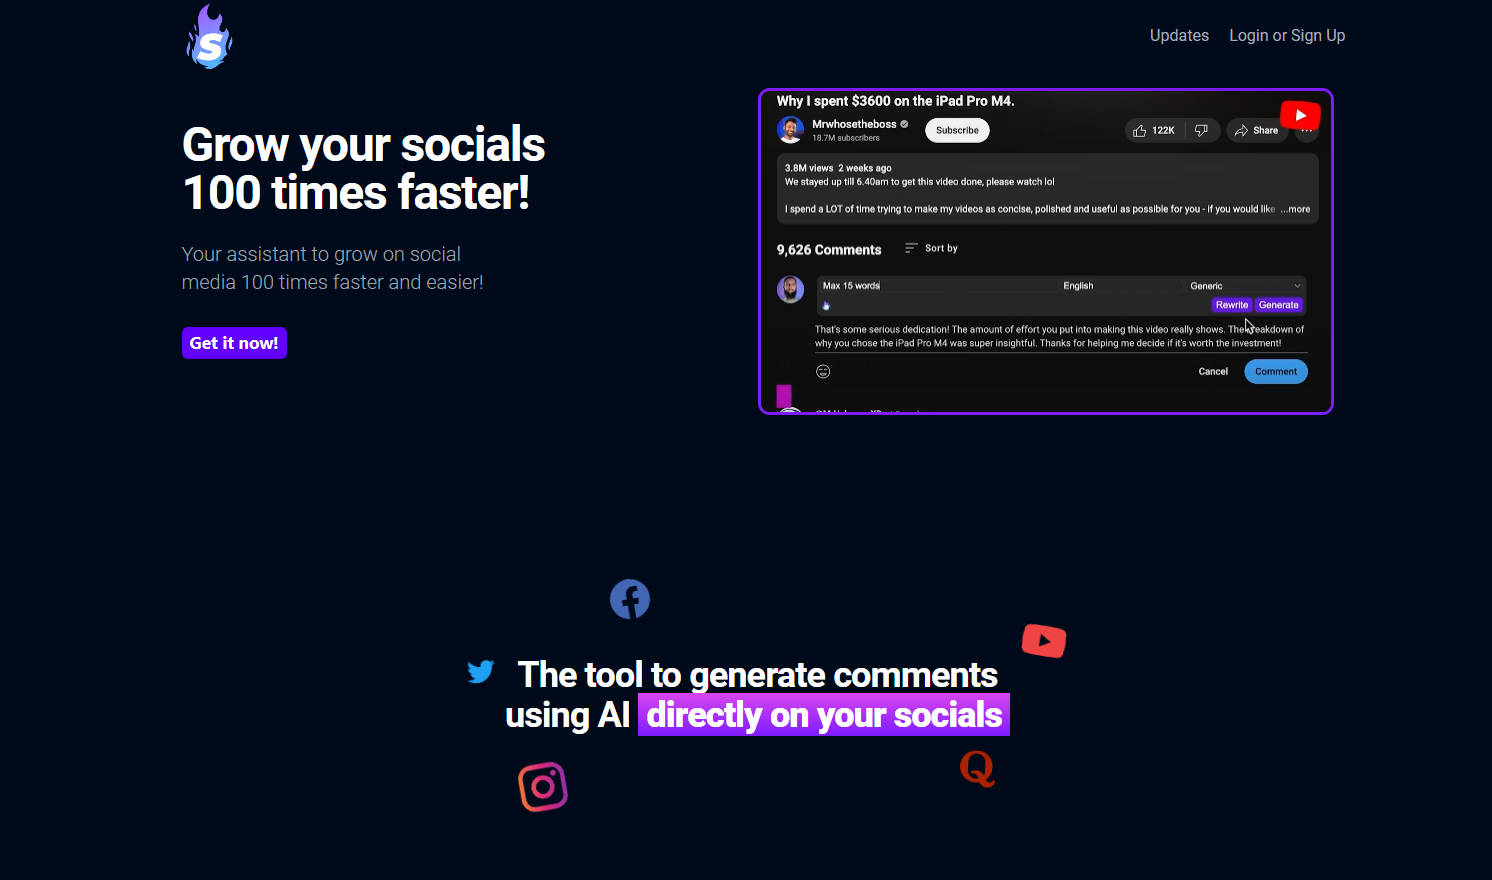Like the video with thumbs up
The image size is (1492, 880).
pos(1140,130)
